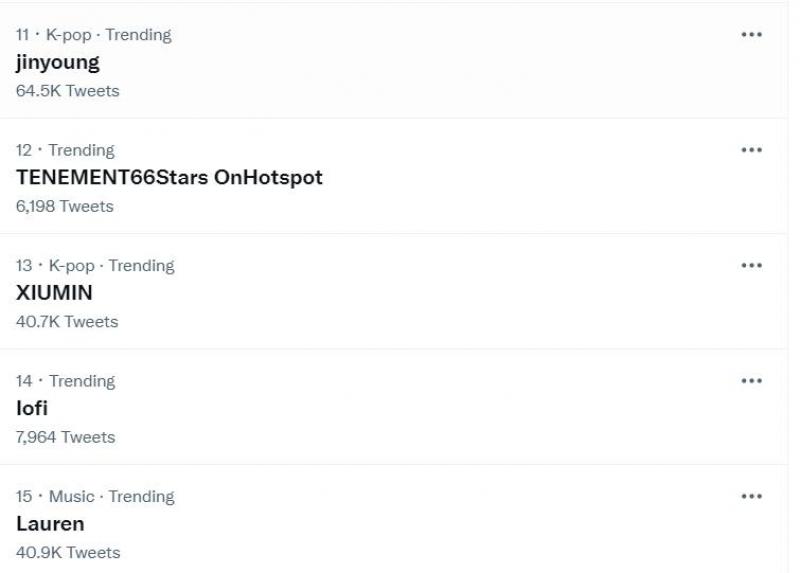Open more options for the jinyoung trend
The height and width of the screenshot is (573, 800).
tap(751, 35)
